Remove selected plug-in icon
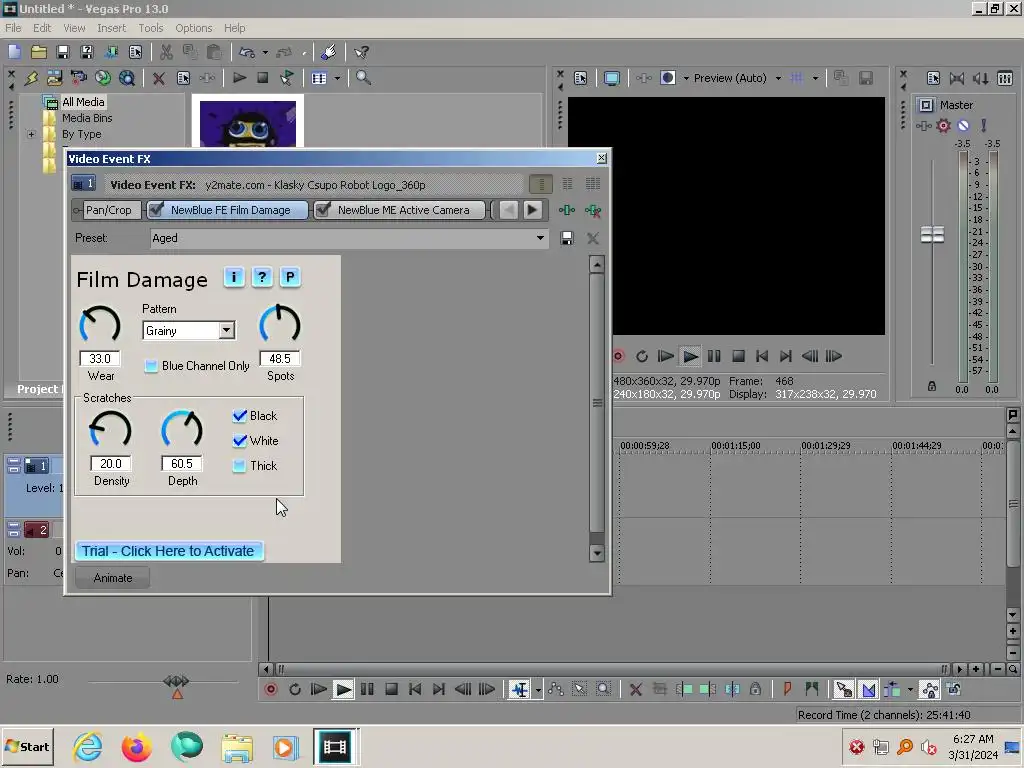This screenshot has width=1024, height=768. (x=593, y=210)
